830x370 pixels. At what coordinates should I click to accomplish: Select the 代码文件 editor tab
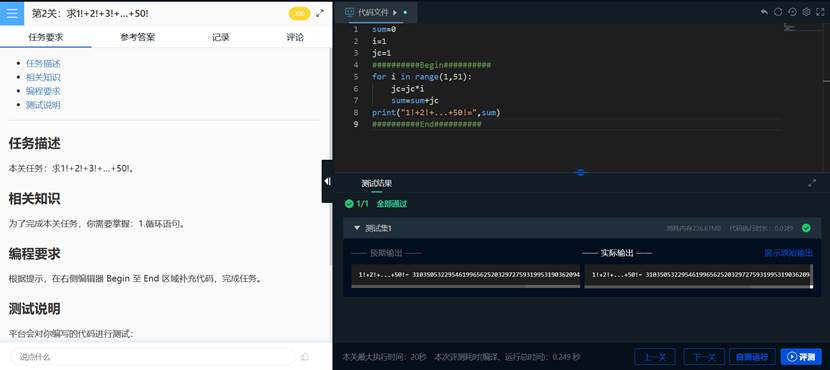[x=376, y=12]
